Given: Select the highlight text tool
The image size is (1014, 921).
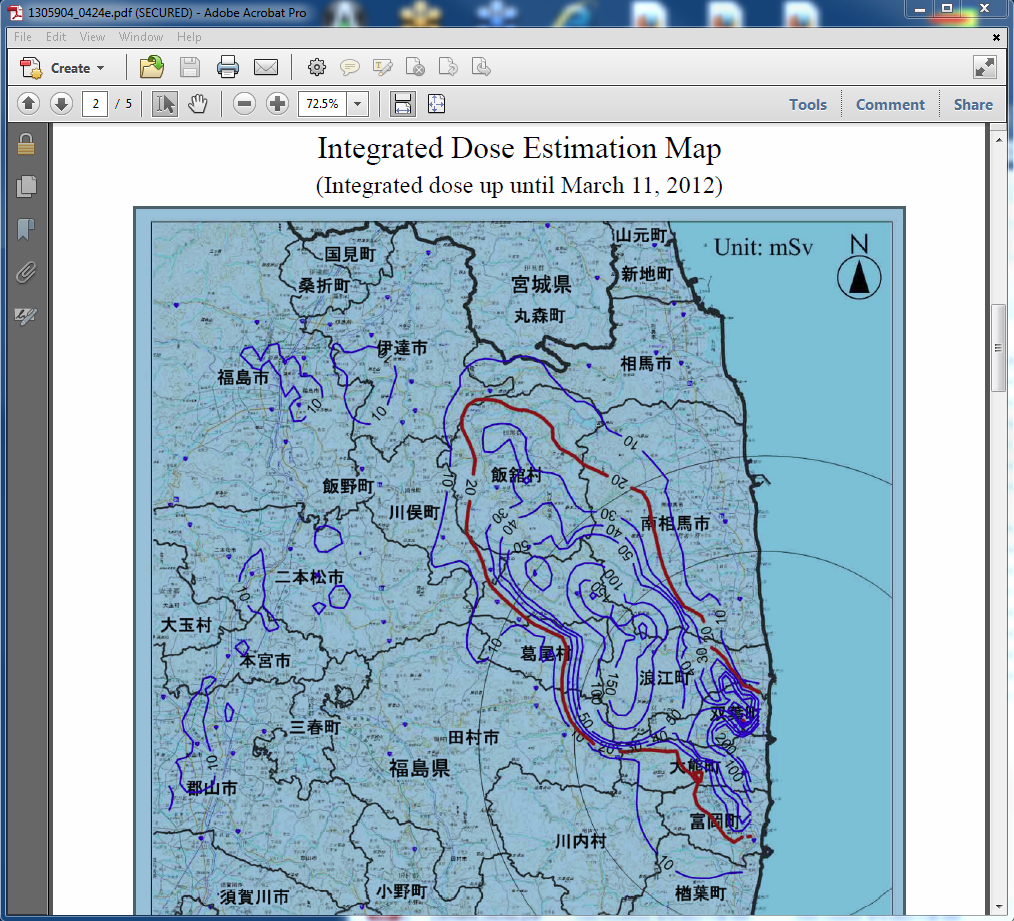Looking at the screenshot, I should pos(382,67).
